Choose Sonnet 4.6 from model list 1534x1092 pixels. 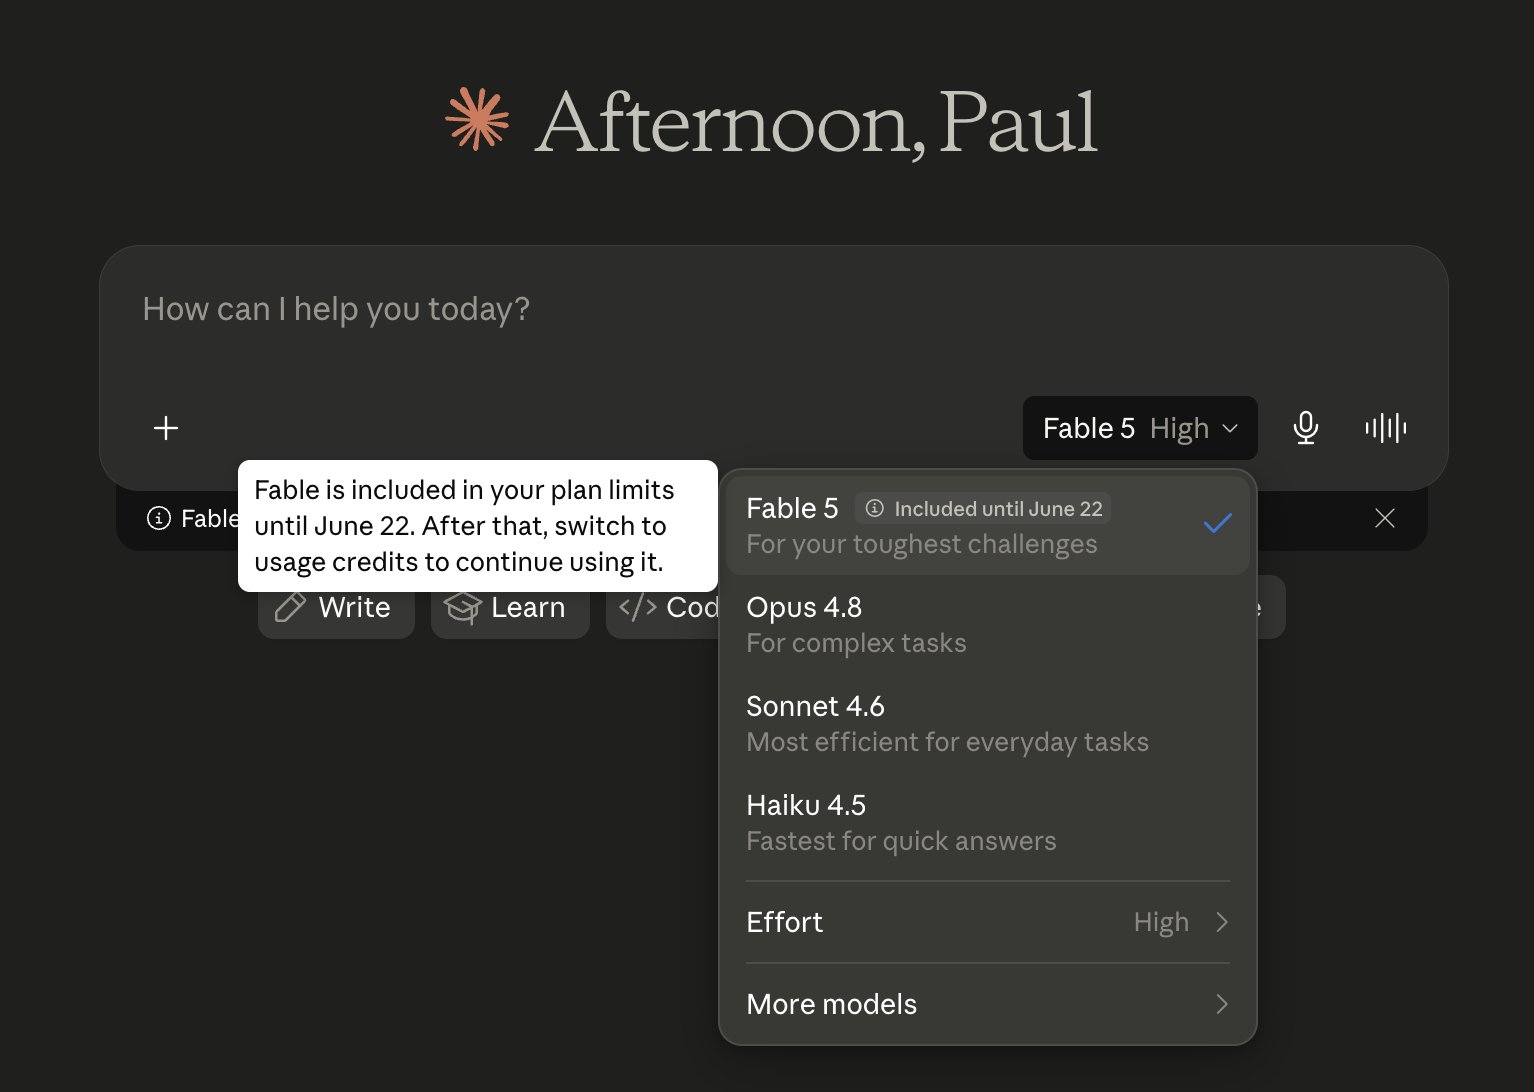point(988,723)
